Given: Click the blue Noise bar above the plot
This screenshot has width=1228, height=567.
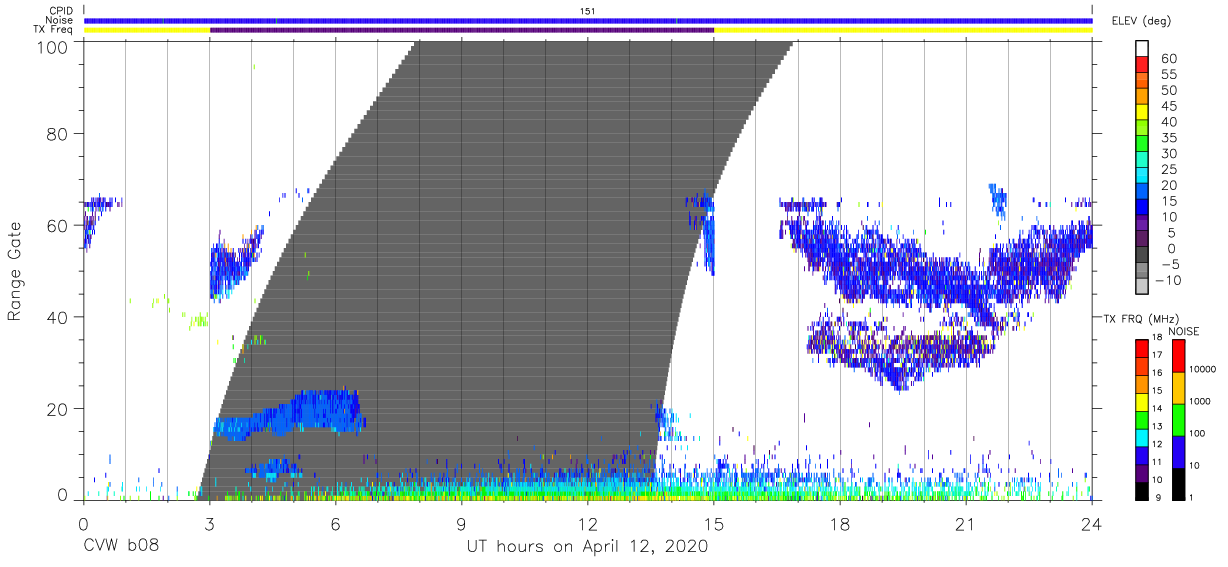Looking at the screenshot, I should [x=588, y=20].
